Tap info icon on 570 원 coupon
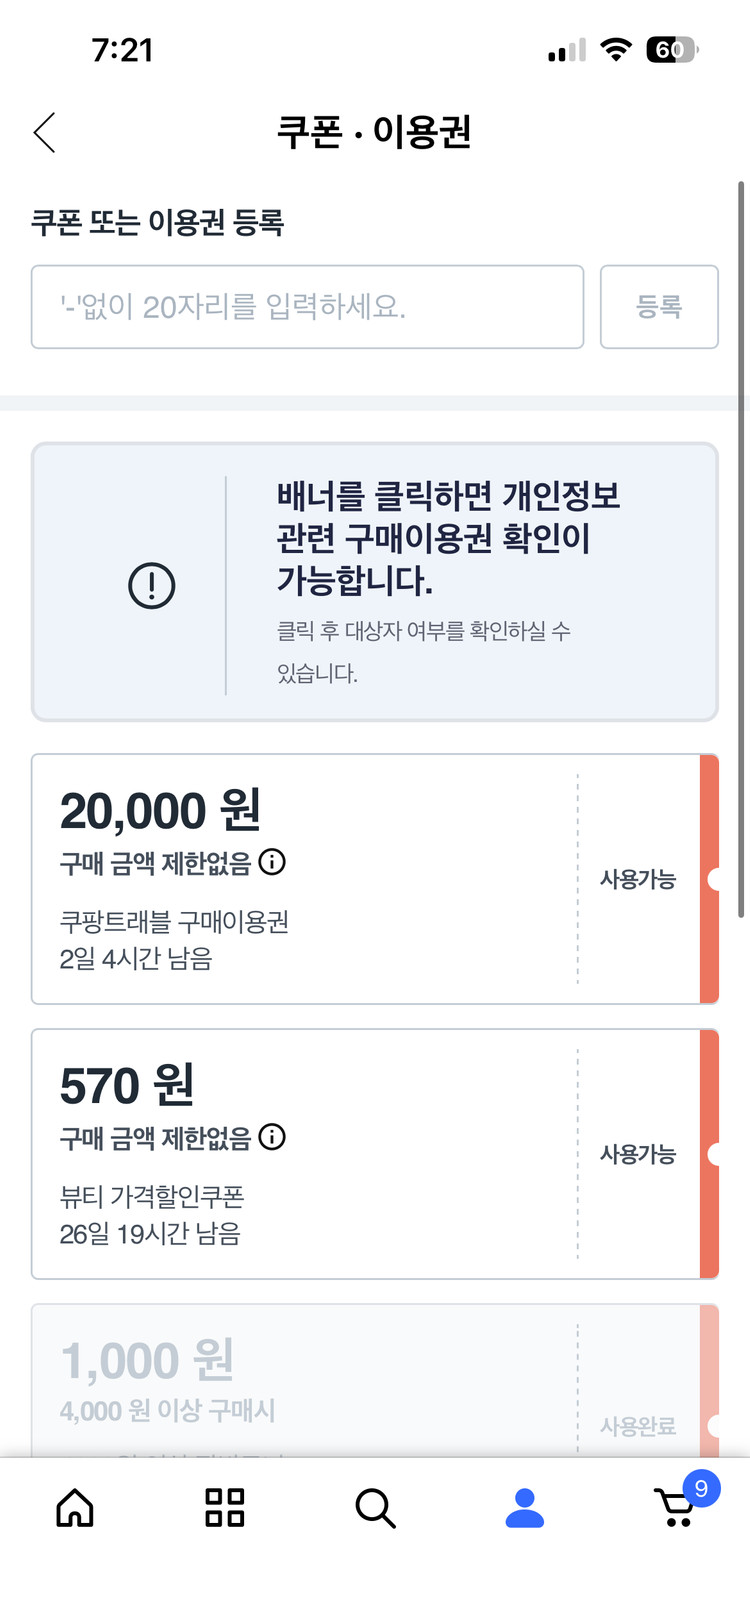Image resolution: width=750 pixels, height=1623 pixels. click(x=272, y=1137)
